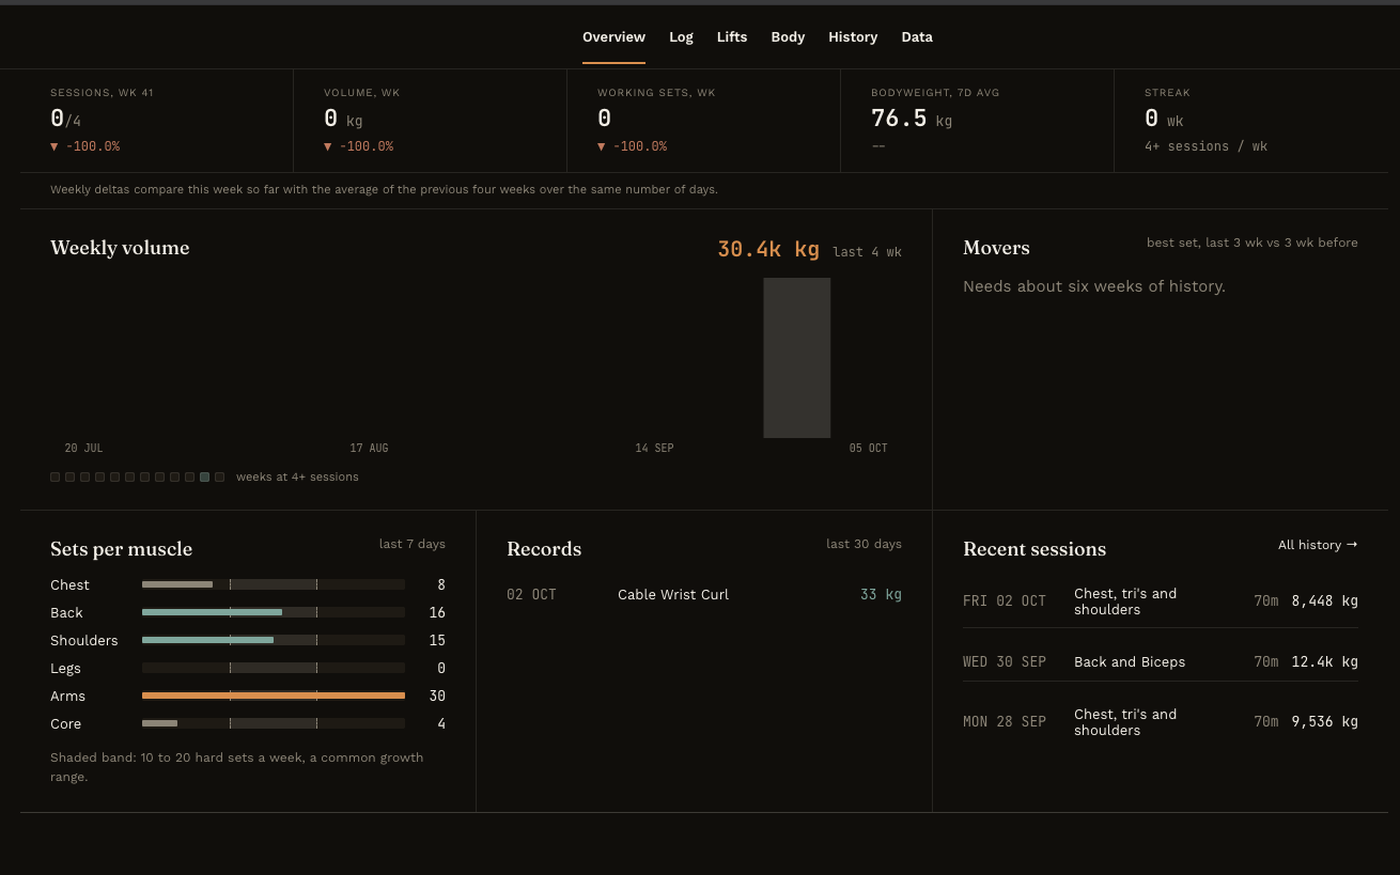Click "Needs about six weeks of history."
Image resolution: width=1400 pixels, height=875 pixels.
click(x=1094, y=287)
